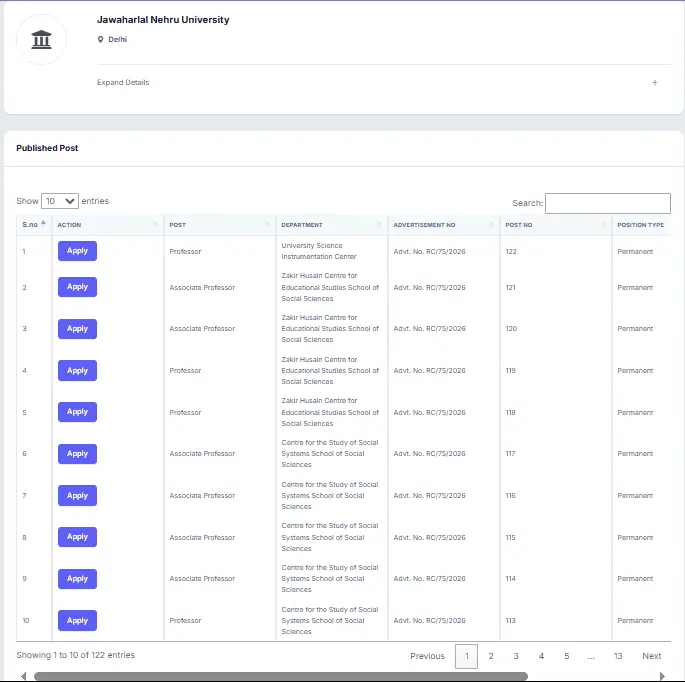Apply for post number 113 Professor
This screenshot has width=685, height=682.
tap(77, 620)
